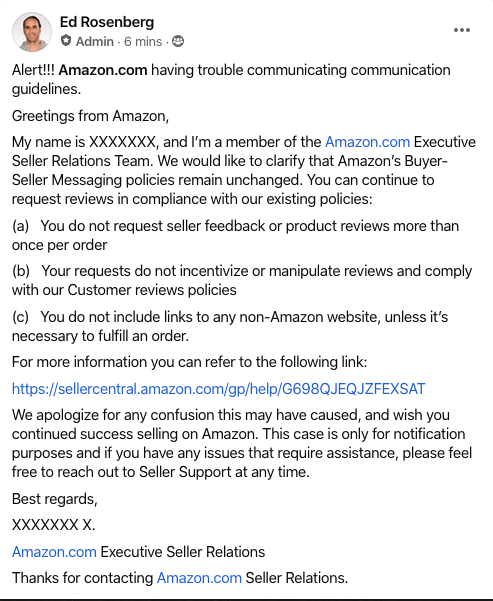Open the bold Amazon.com link in the alert line
The height and width of the screenshot is (601, 493).
coord(103,70)
